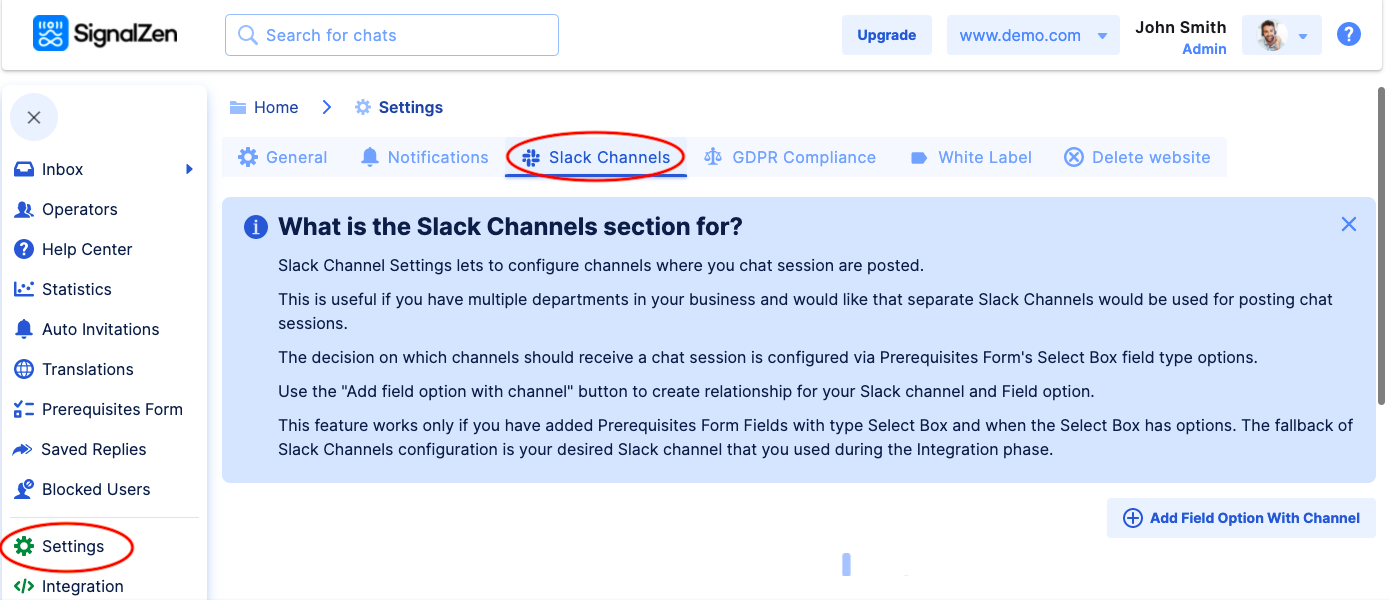The height and width of the screenshot is (609, 1389).
Task: Click Add Field Option With Channel
Action: (x=1241, y=518)
